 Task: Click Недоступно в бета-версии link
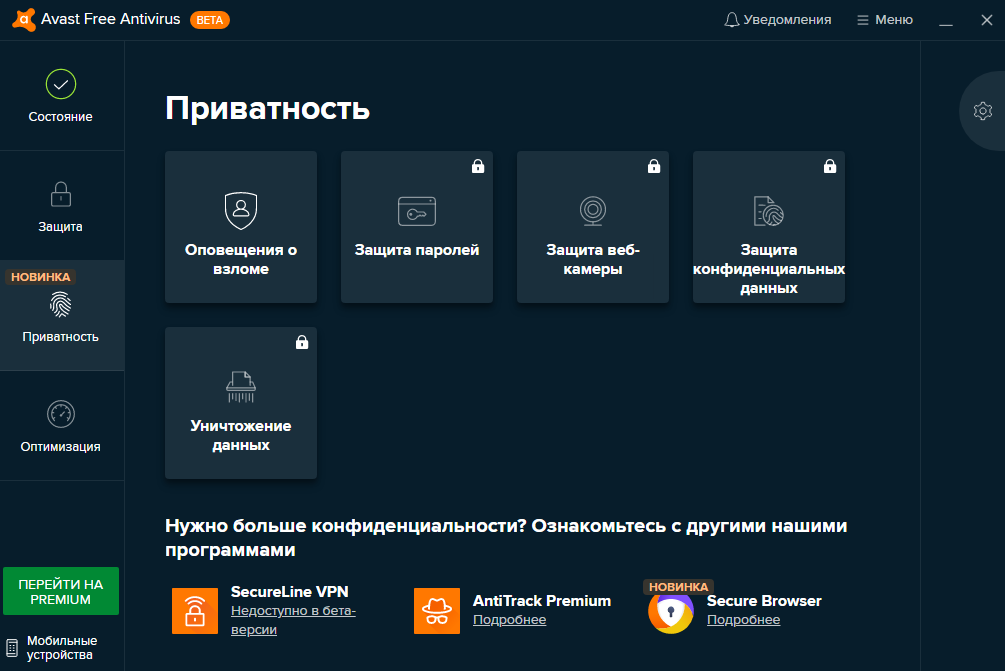(293, 620)
